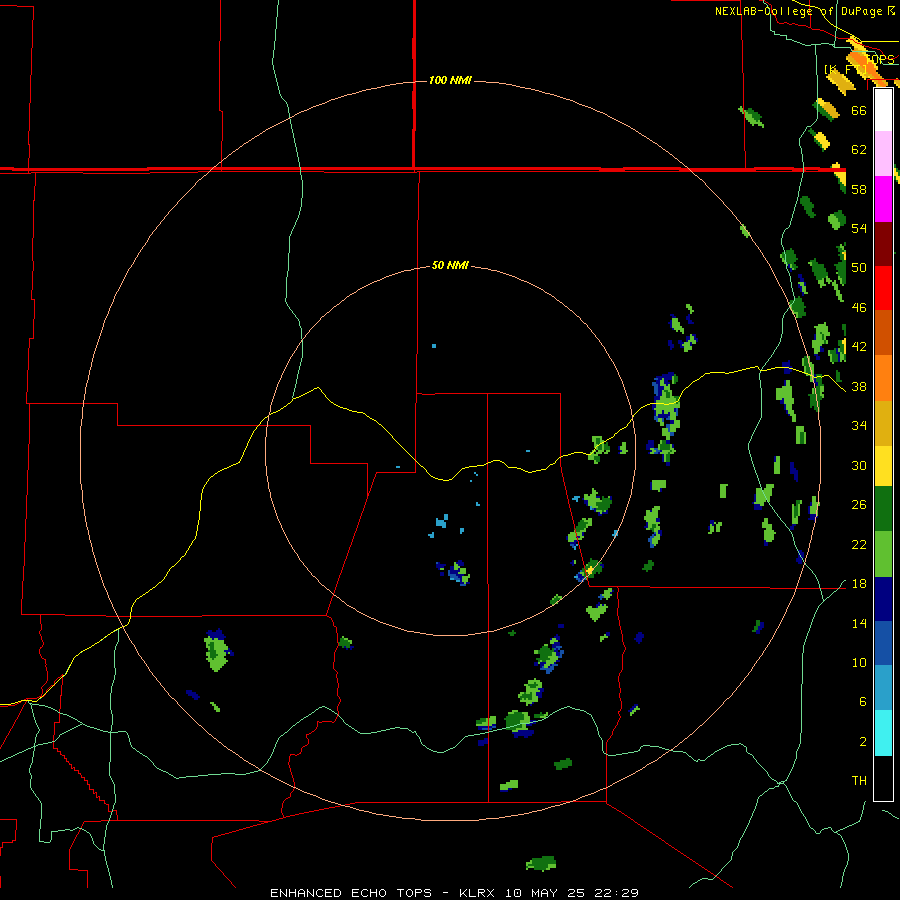Screen dimensions: 900x900
Task: Pick the light blue legend swatch
Action: pos(883,688)
